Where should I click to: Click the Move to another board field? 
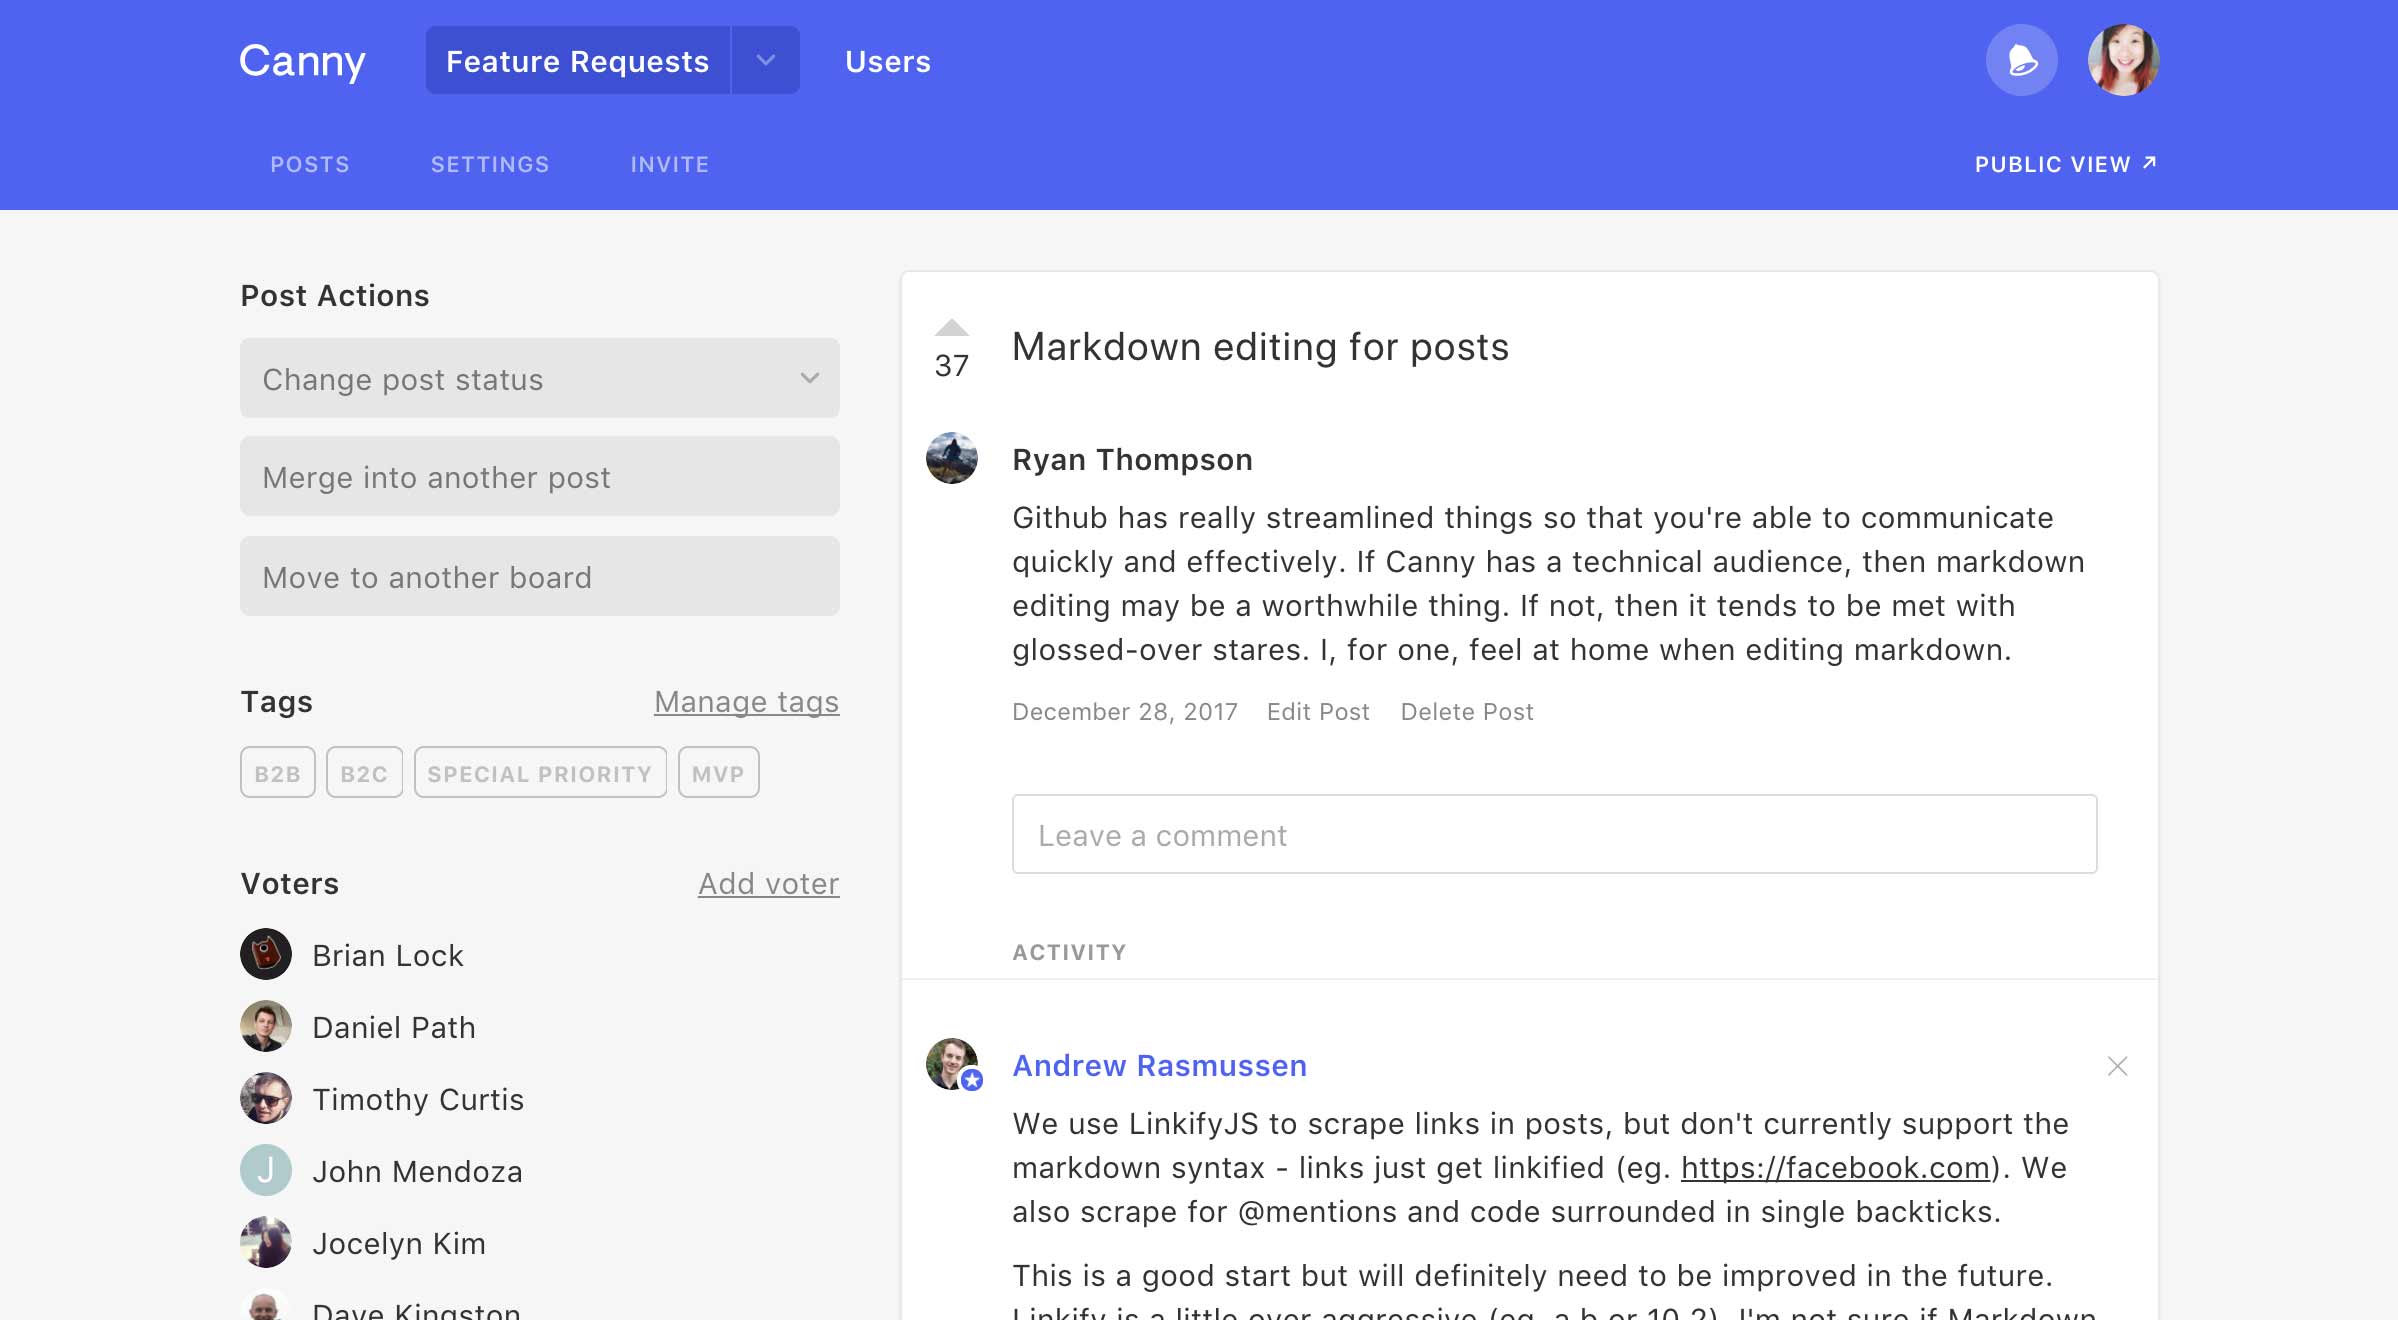pos(540,576)
